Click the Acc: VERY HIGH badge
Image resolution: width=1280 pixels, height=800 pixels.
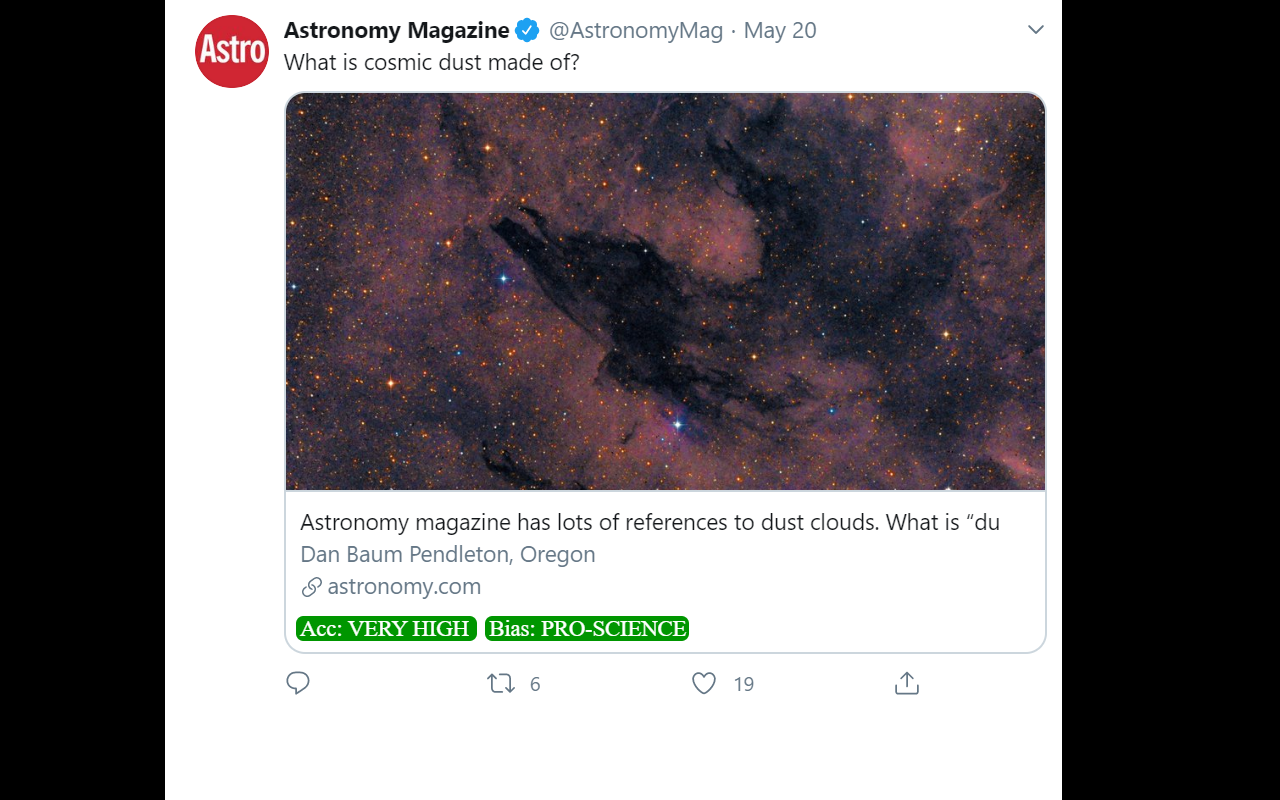coord(386,629)
